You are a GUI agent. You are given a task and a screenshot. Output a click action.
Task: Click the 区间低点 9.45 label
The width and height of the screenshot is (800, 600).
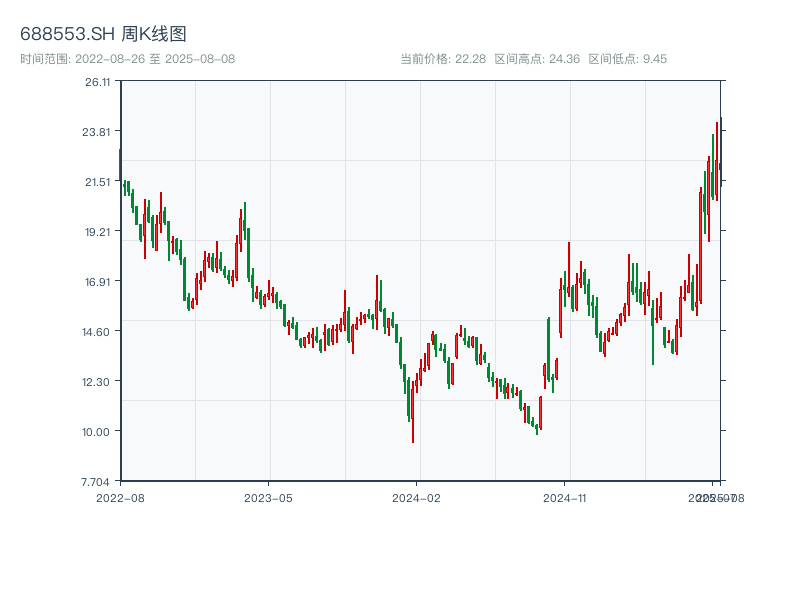(x=628, y=59)
